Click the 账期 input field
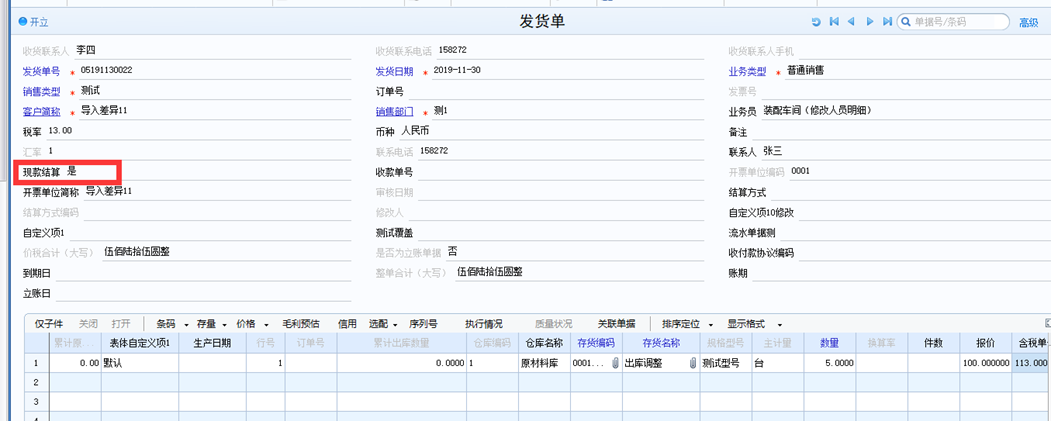The height and width of the screenshot is (421, 1051). (902, 273)
